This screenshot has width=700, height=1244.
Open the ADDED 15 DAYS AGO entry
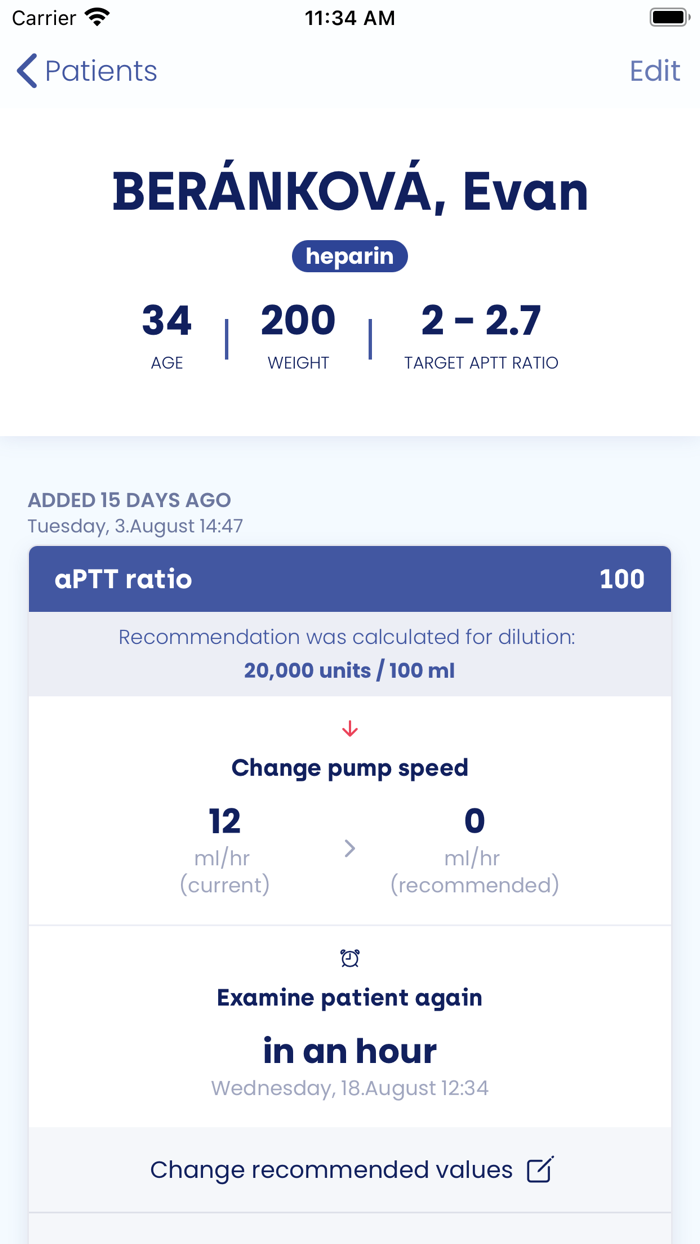pos(123,500)
